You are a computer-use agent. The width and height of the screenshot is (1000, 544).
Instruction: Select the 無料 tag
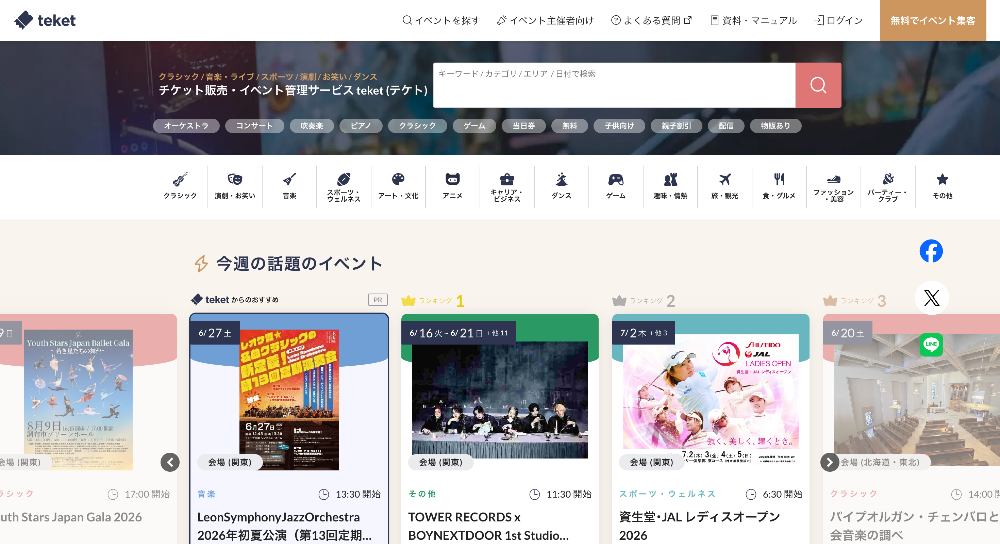click(x=570, y=126)
